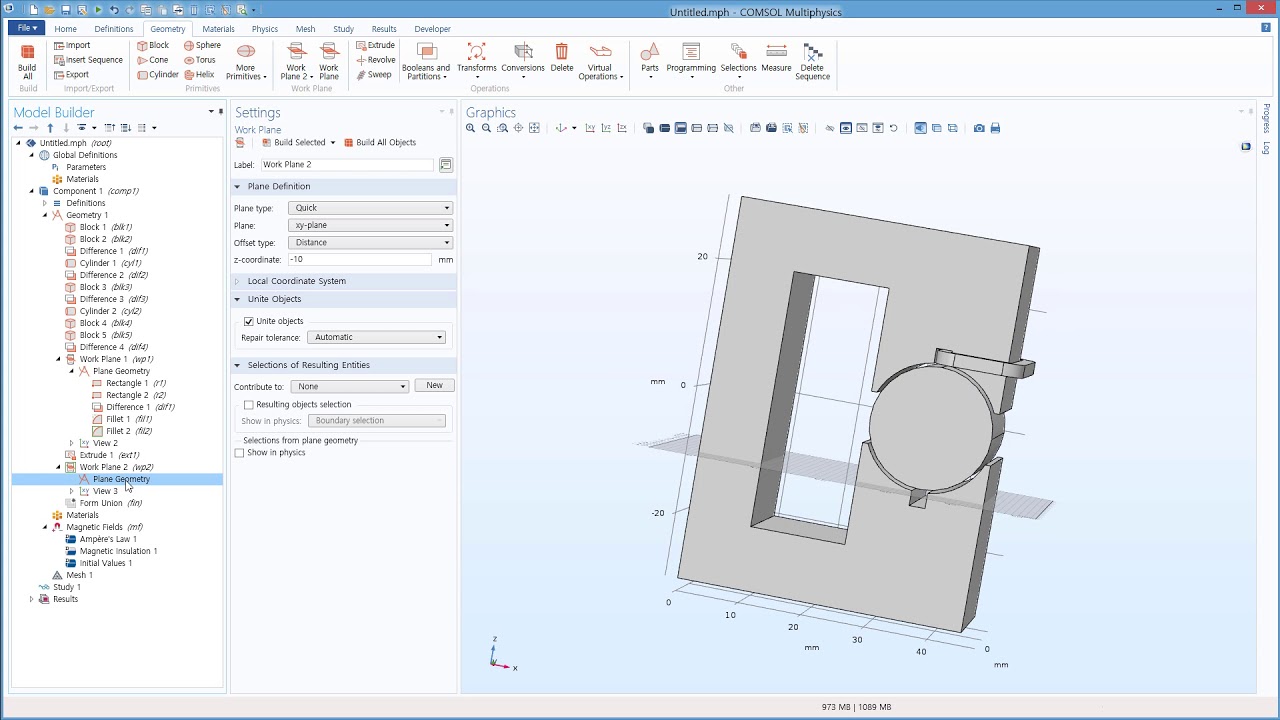Toggle Show in physics checkbox

coord(239,453)
